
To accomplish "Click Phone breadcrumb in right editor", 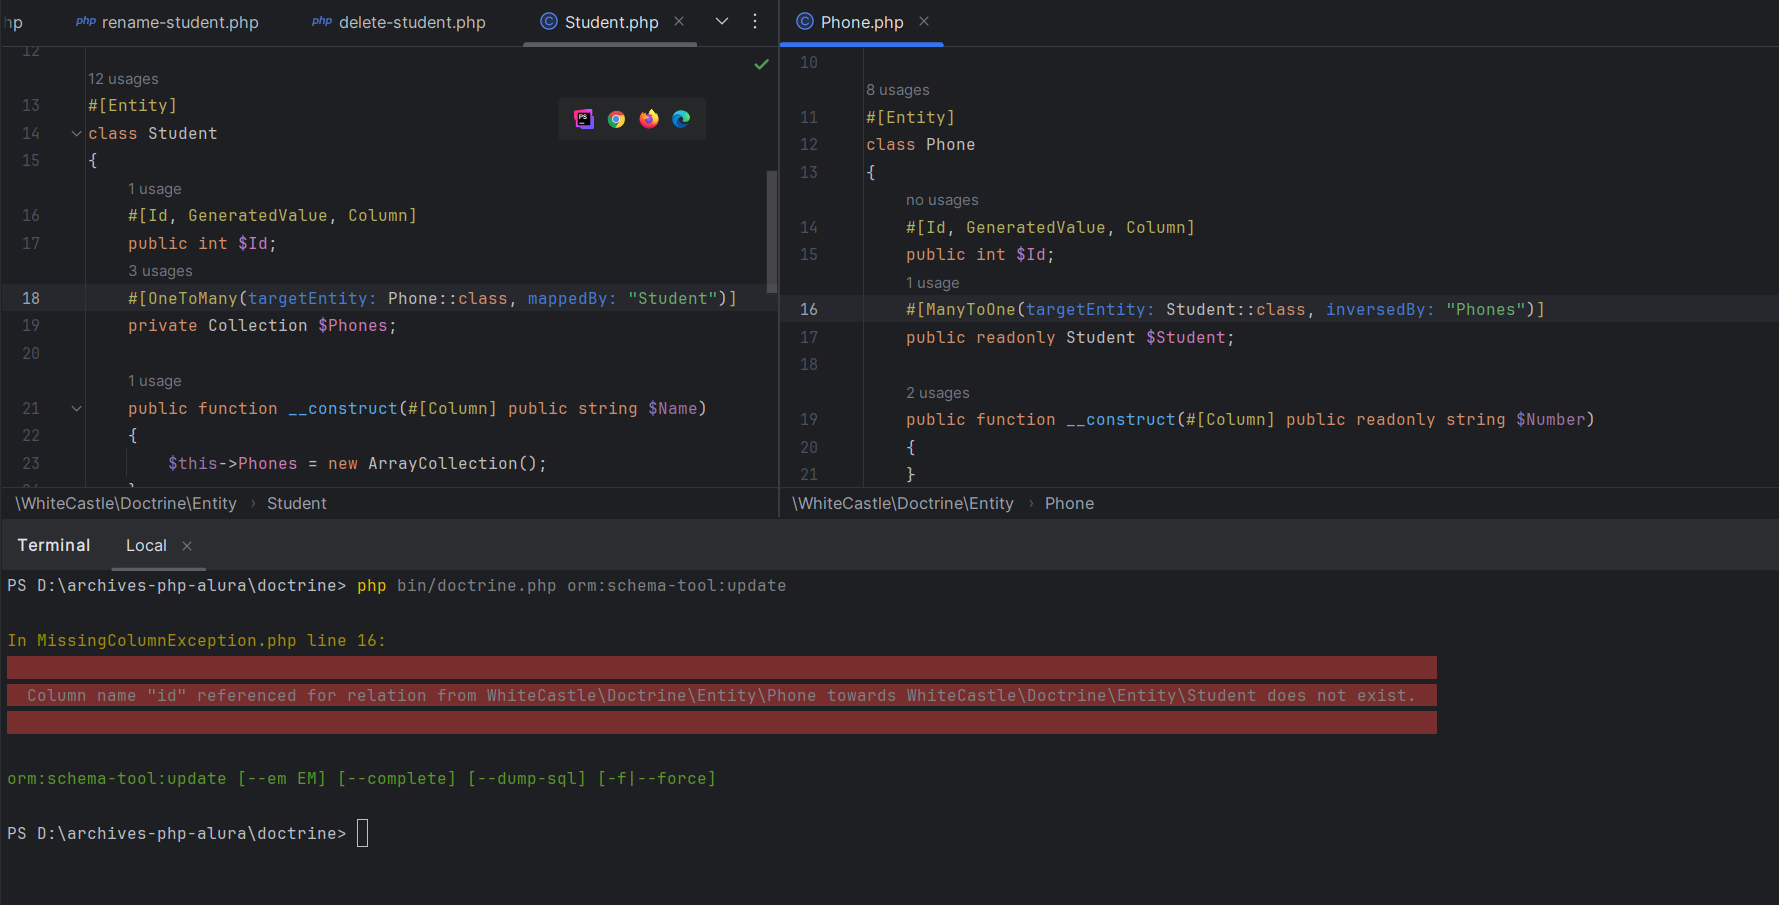I will click(1069, 503).
